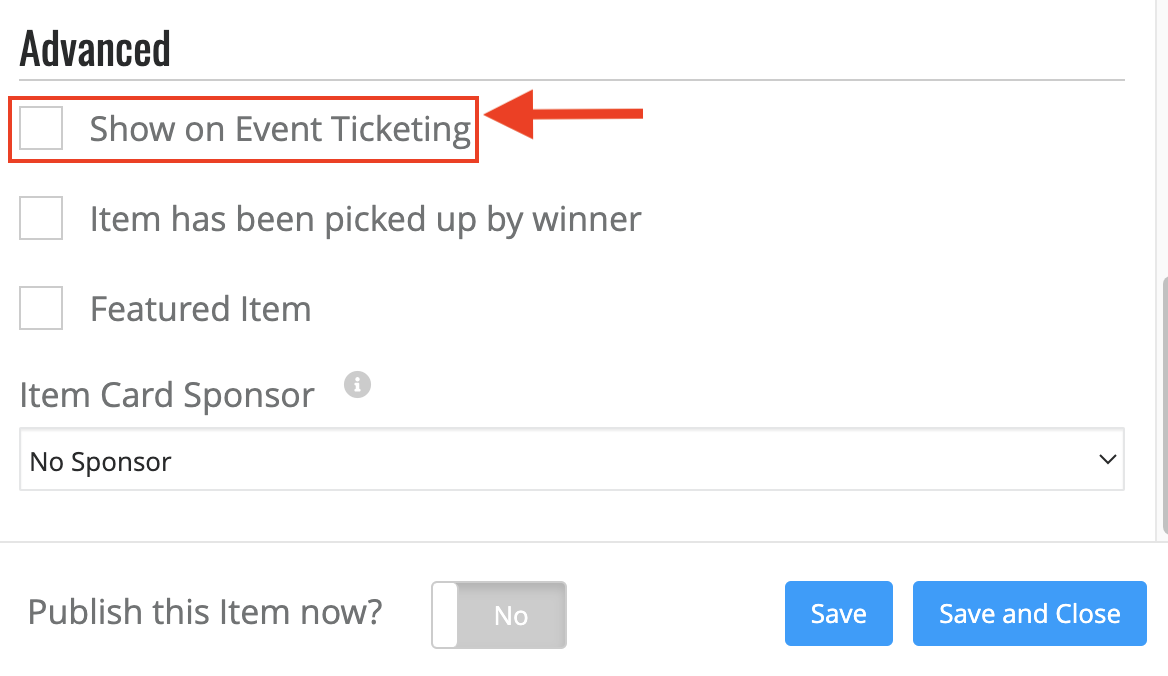Click the Save and Close button
The width and height of the screenshot is (1168, 676).
tap(1029, 613)
